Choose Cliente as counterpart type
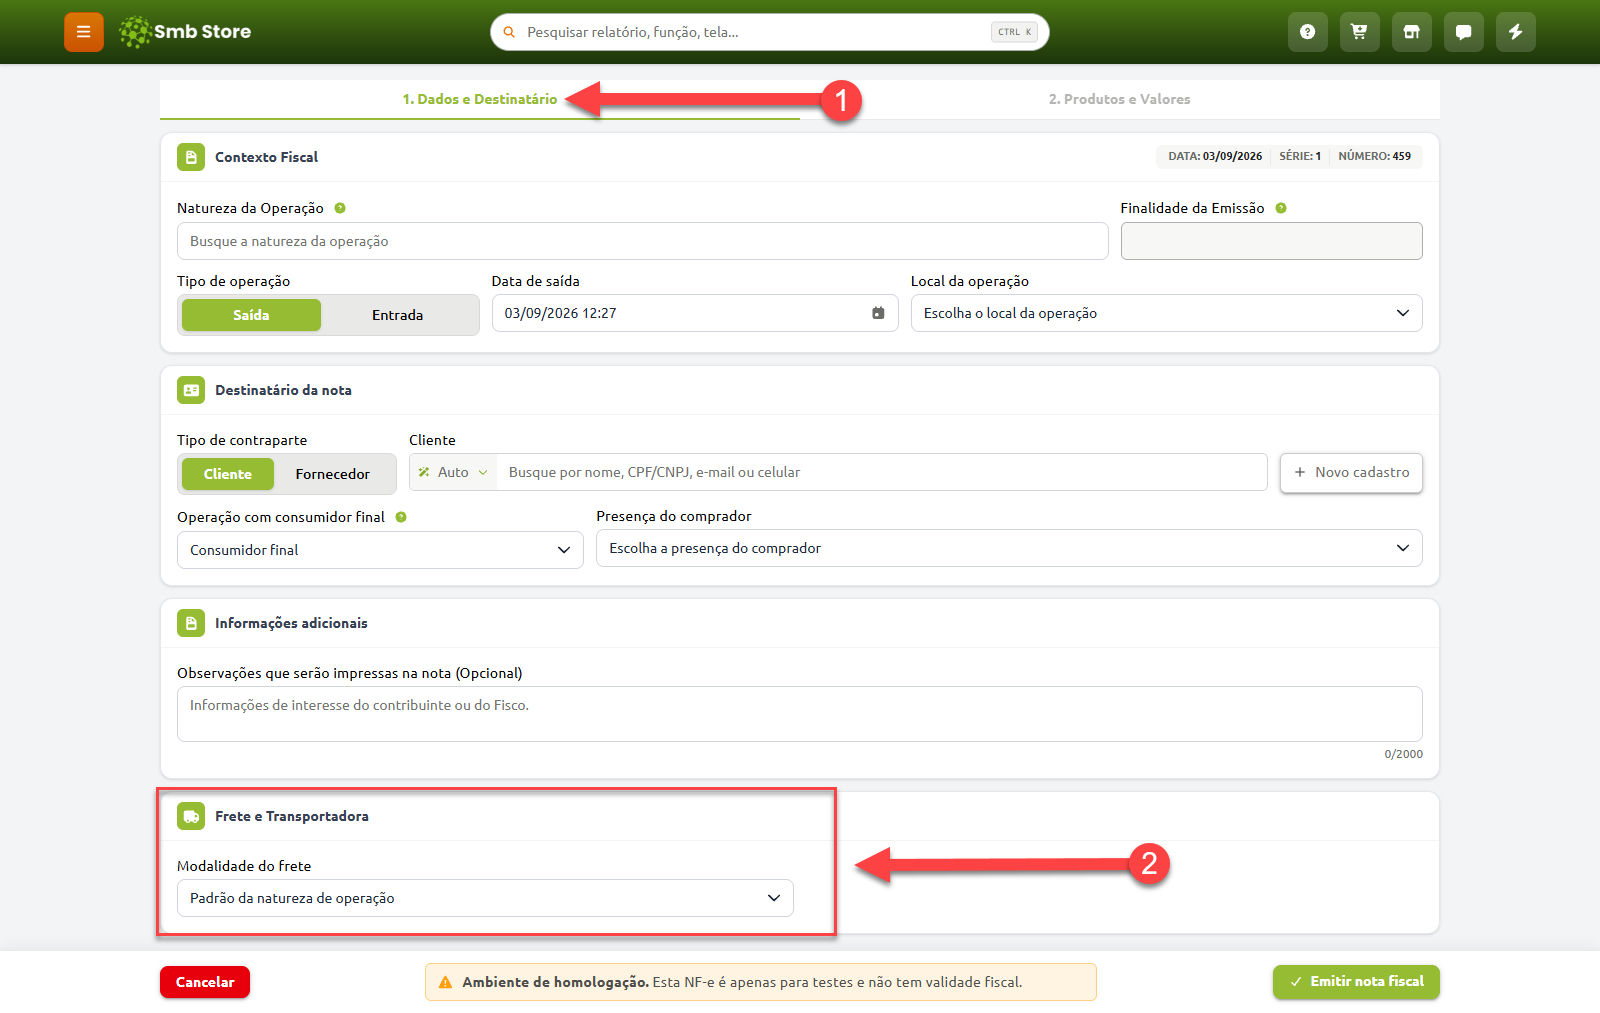 pos(228,474)
